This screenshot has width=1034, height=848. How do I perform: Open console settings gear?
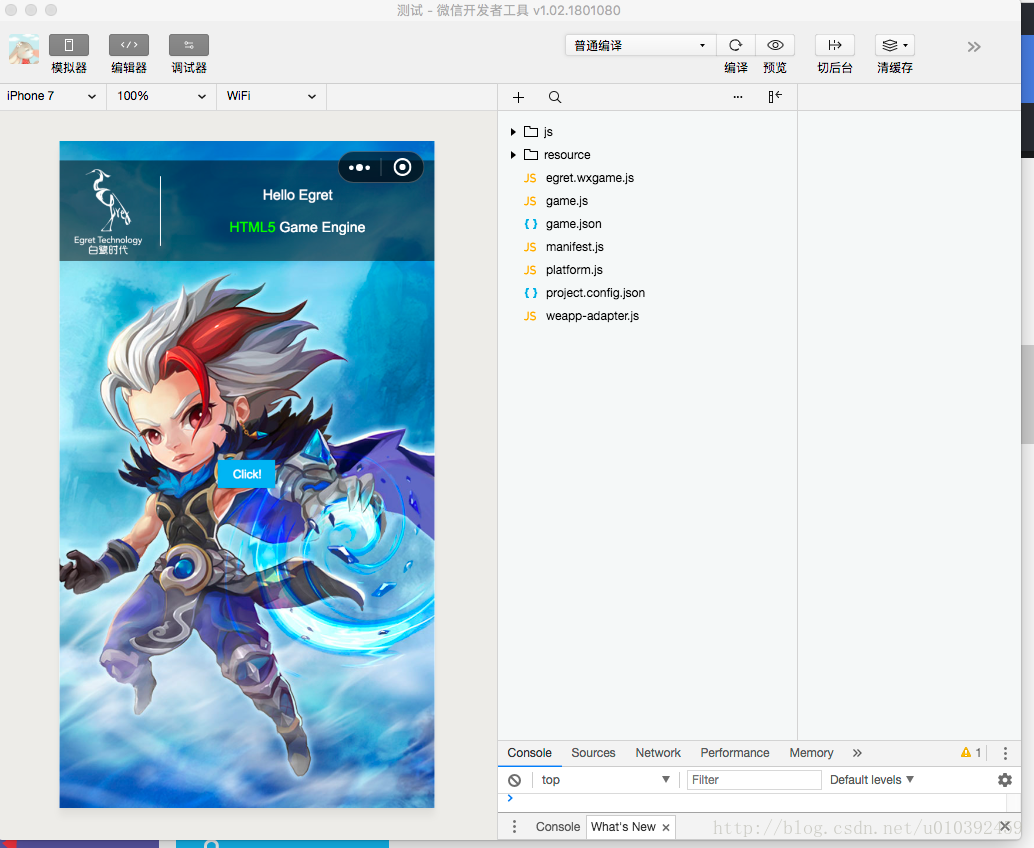point(1005,780)
